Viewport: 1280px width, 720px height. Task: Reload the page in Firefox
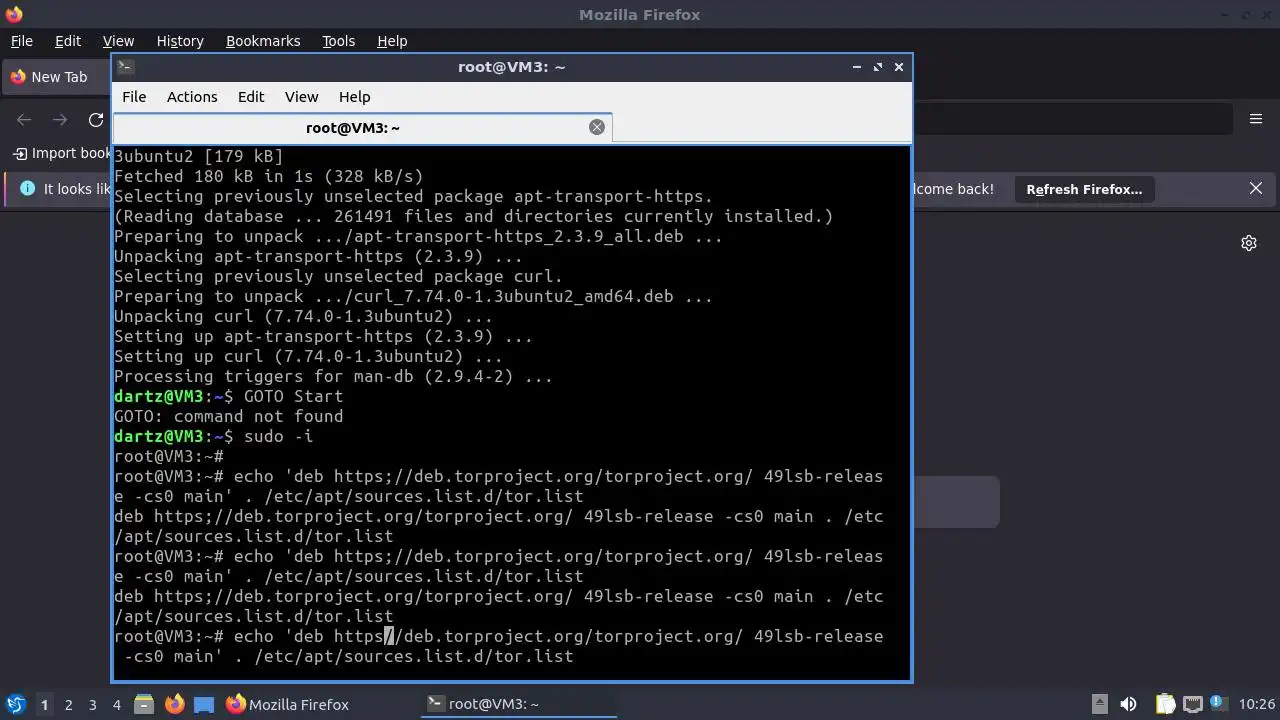pyautogui.click(x=96, y=120)
